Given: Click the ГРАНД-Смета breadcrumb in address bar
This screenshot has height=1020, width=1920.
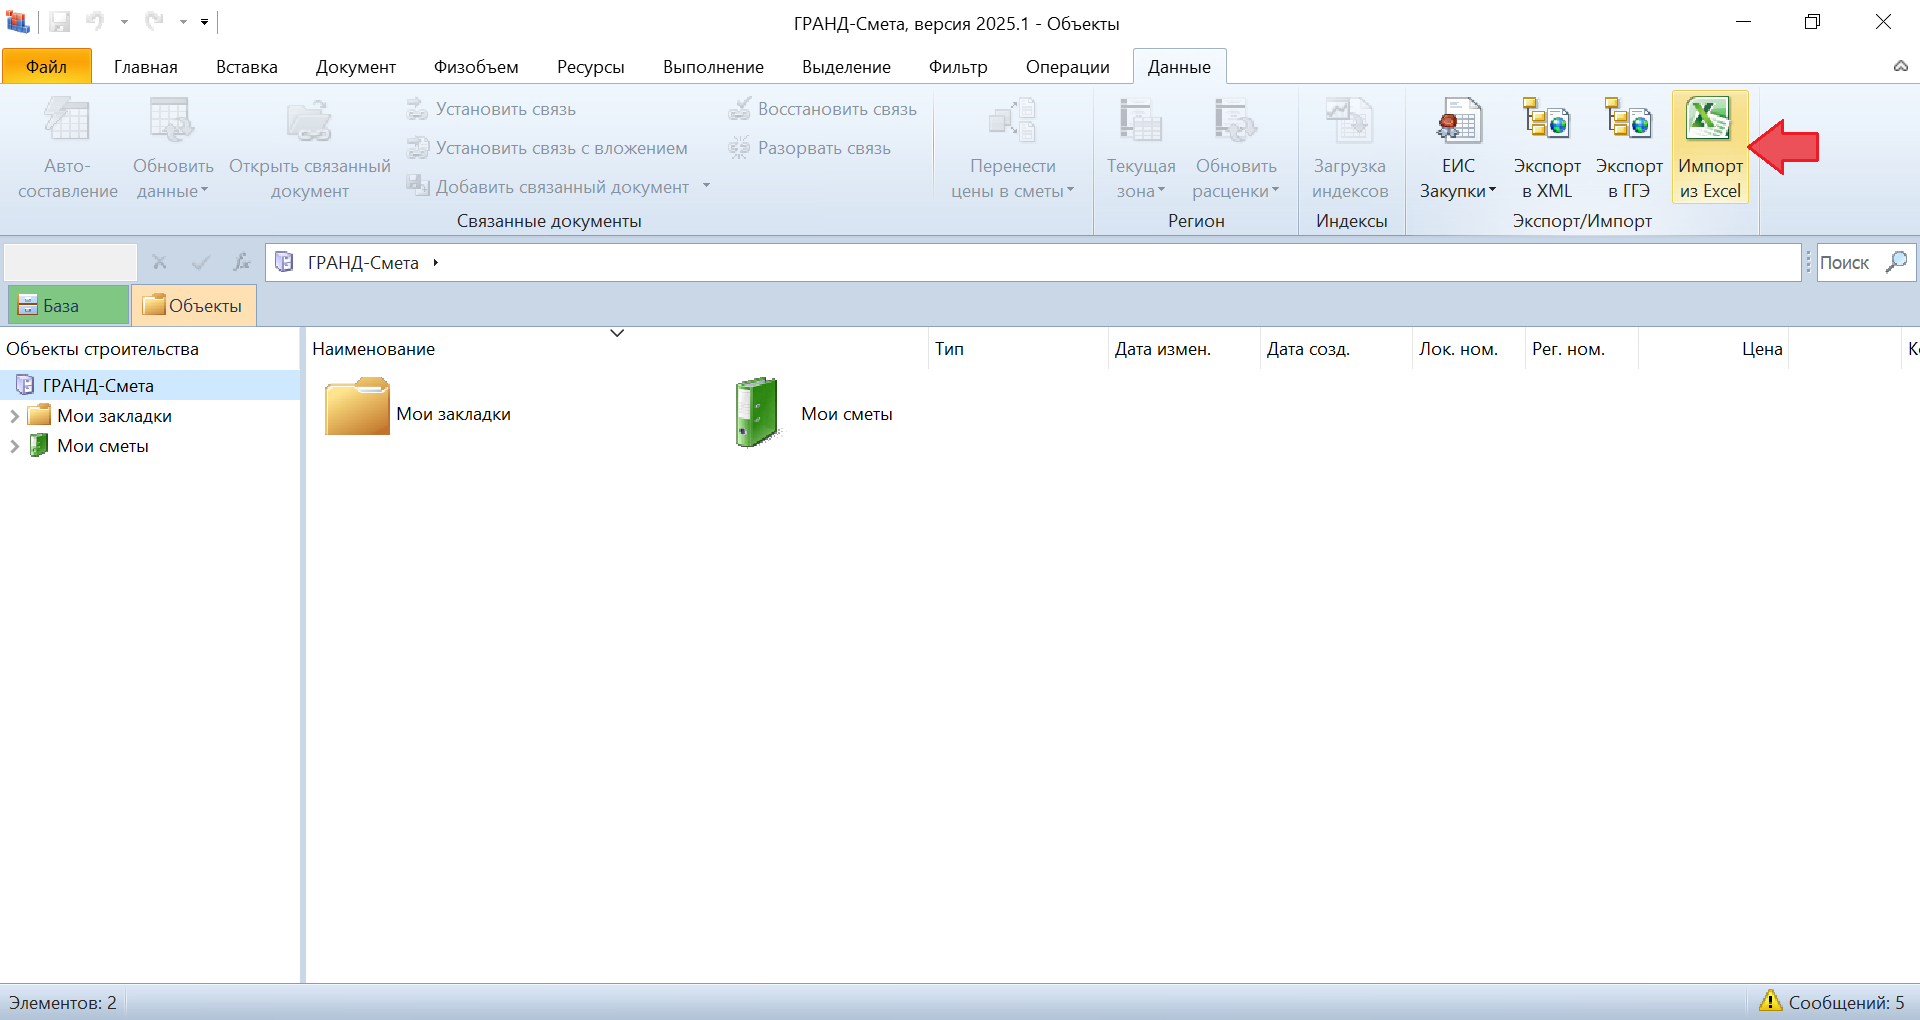Looking at the screenshot, I should click(x=363, y=263).
